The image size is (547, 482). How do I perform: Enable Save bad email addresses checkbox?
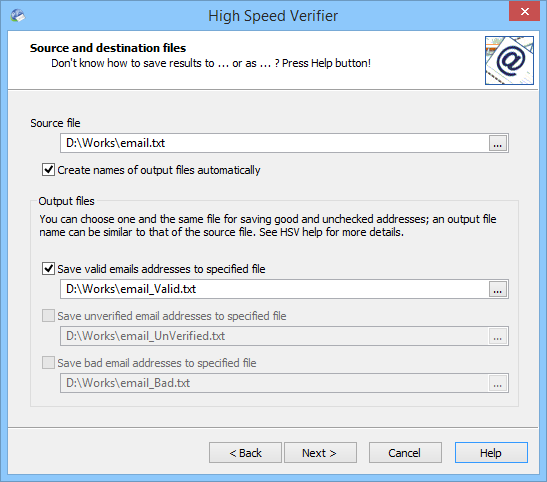(x=48, y=363)
